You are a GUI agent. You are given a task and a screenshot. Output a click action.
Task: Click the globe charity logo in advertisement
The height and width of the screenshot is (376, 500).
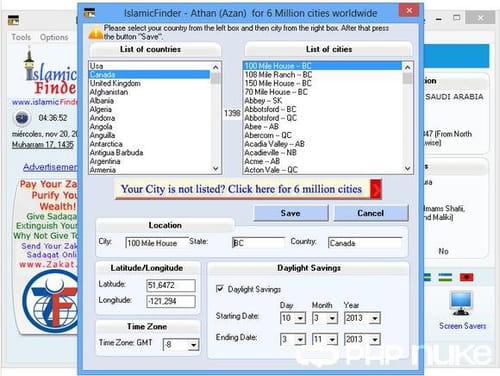(x=50, y=302)
